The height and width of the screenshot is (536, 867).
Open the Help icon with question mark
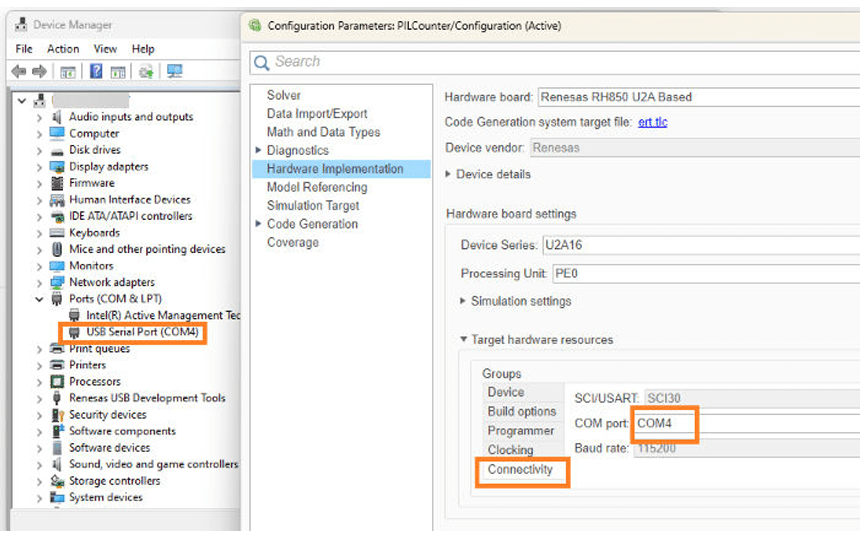[96, 71]
